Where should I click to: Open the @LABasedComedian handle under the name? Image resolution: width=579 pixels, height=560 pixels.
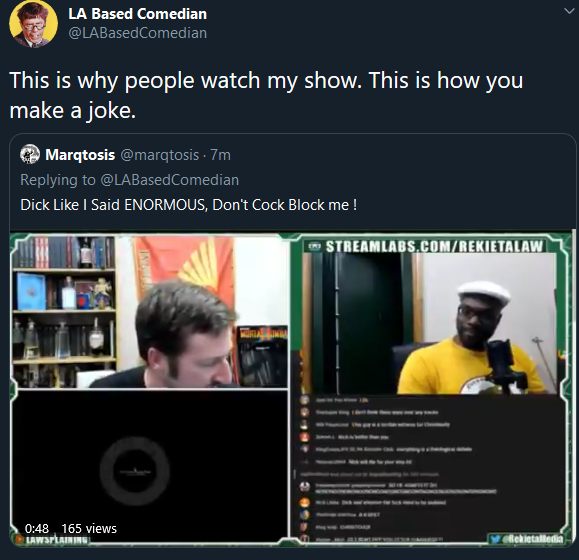point(137,33)
